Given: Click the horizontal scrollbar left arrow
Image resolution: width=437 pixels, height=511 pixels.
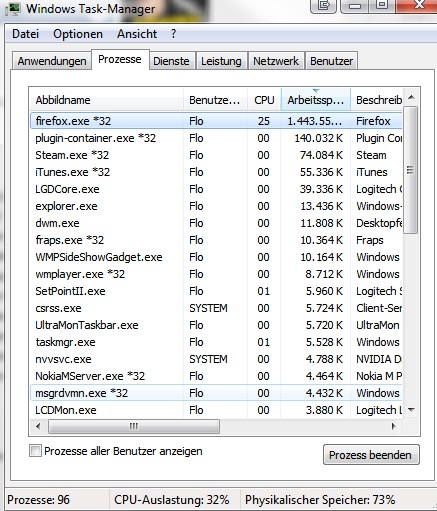Looking at the screenshot, I should [x=38, y=426].
